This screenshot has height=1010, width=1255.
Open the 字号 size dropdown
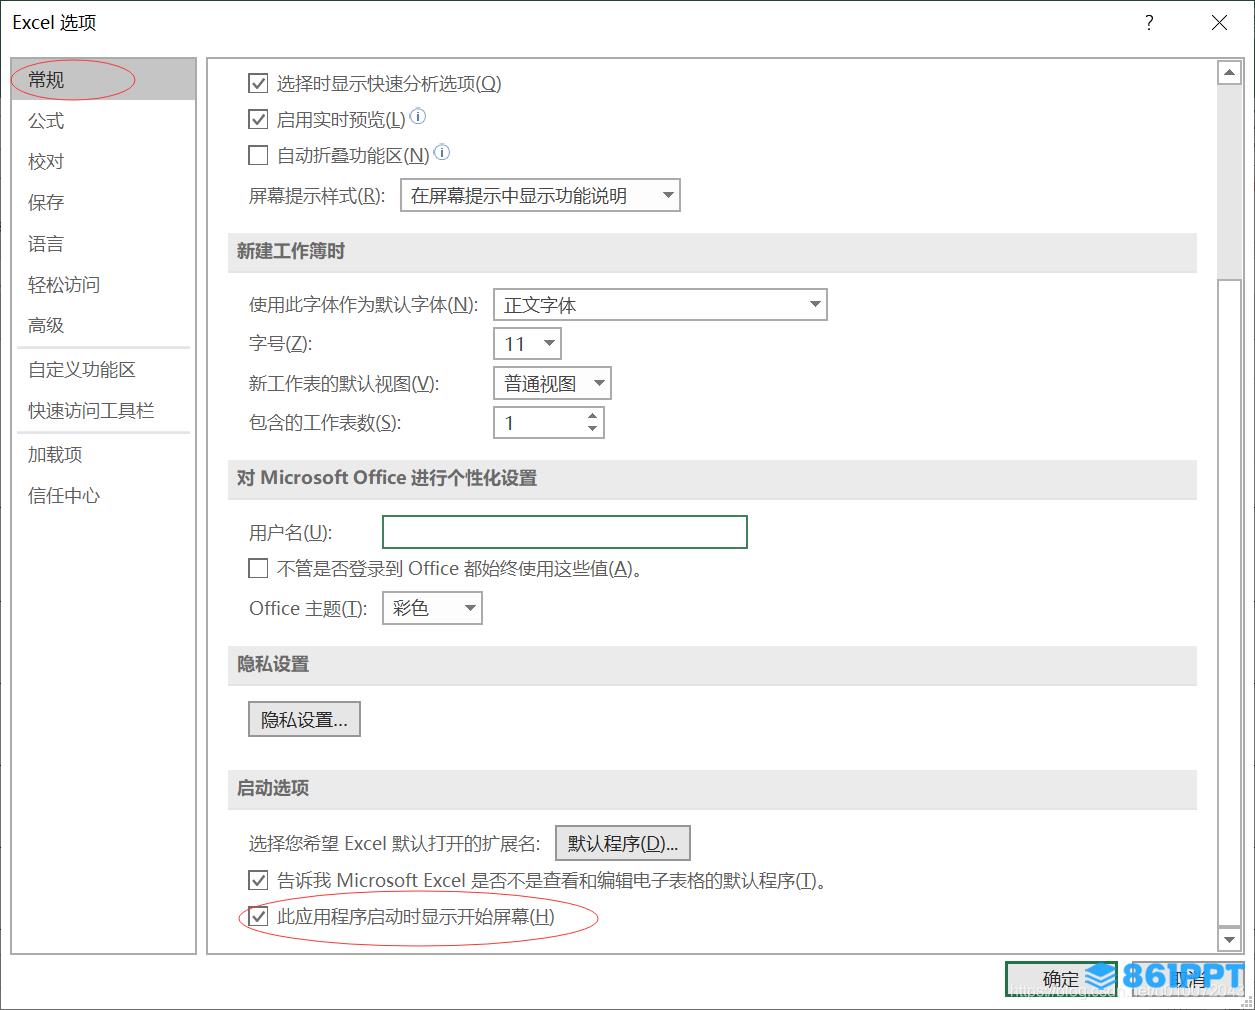pyautogui.click(x=527, y=344)
